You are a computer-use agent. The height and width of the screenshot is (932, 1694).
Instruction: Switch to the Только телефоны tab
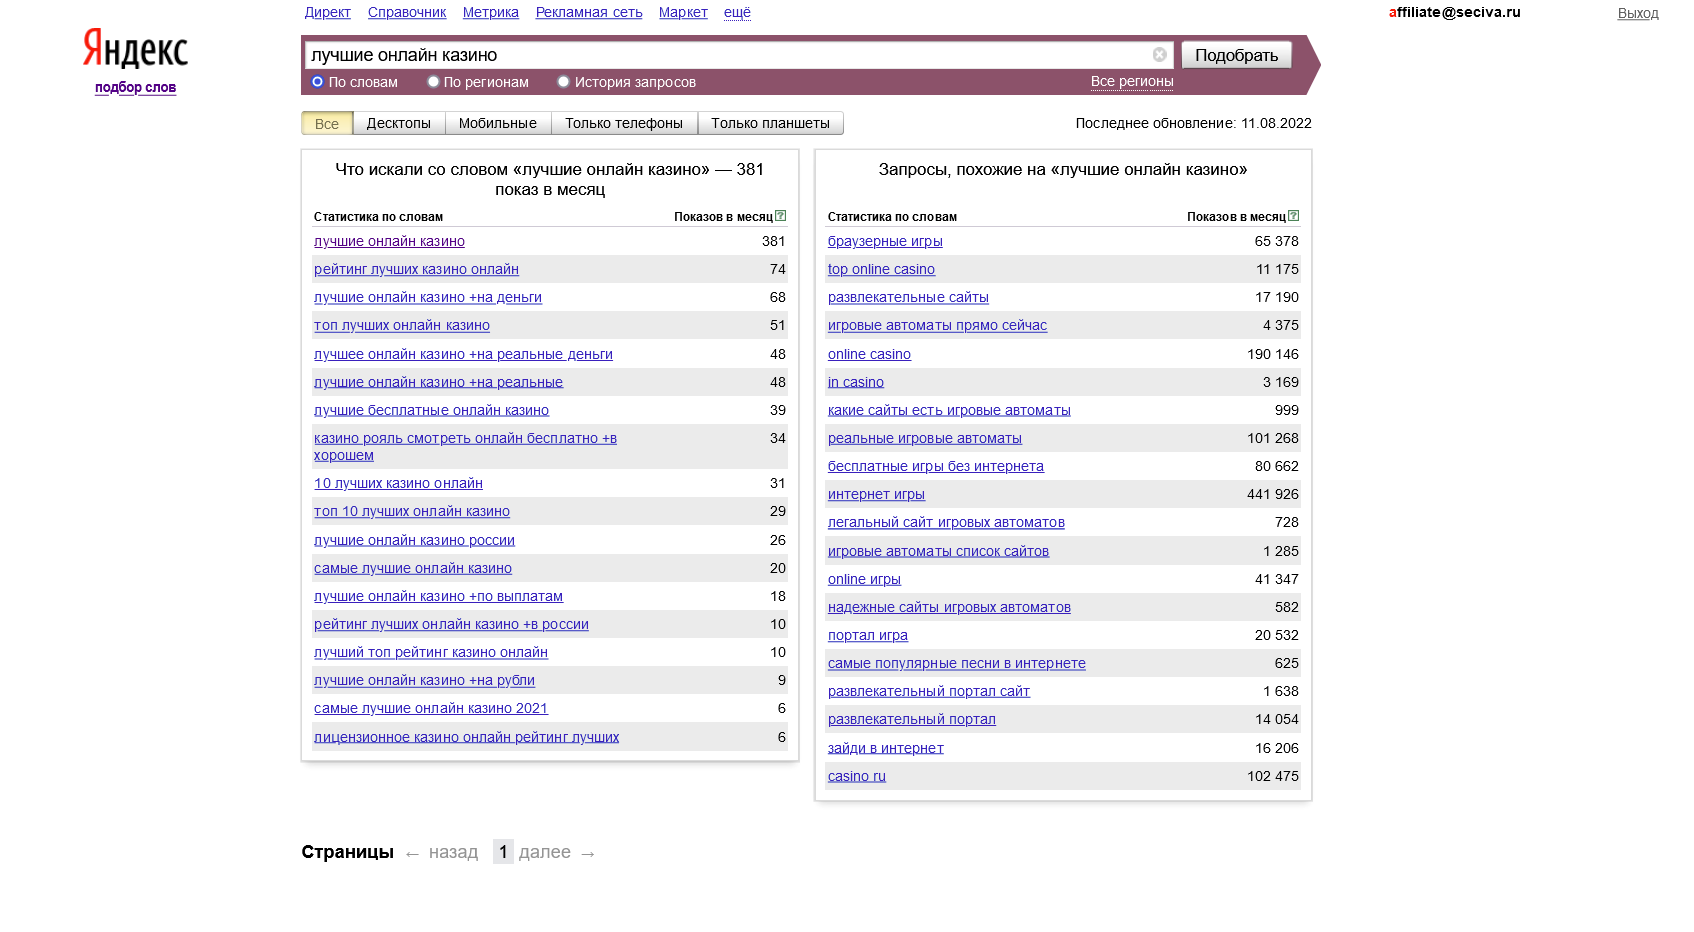[x=624, y=123]
